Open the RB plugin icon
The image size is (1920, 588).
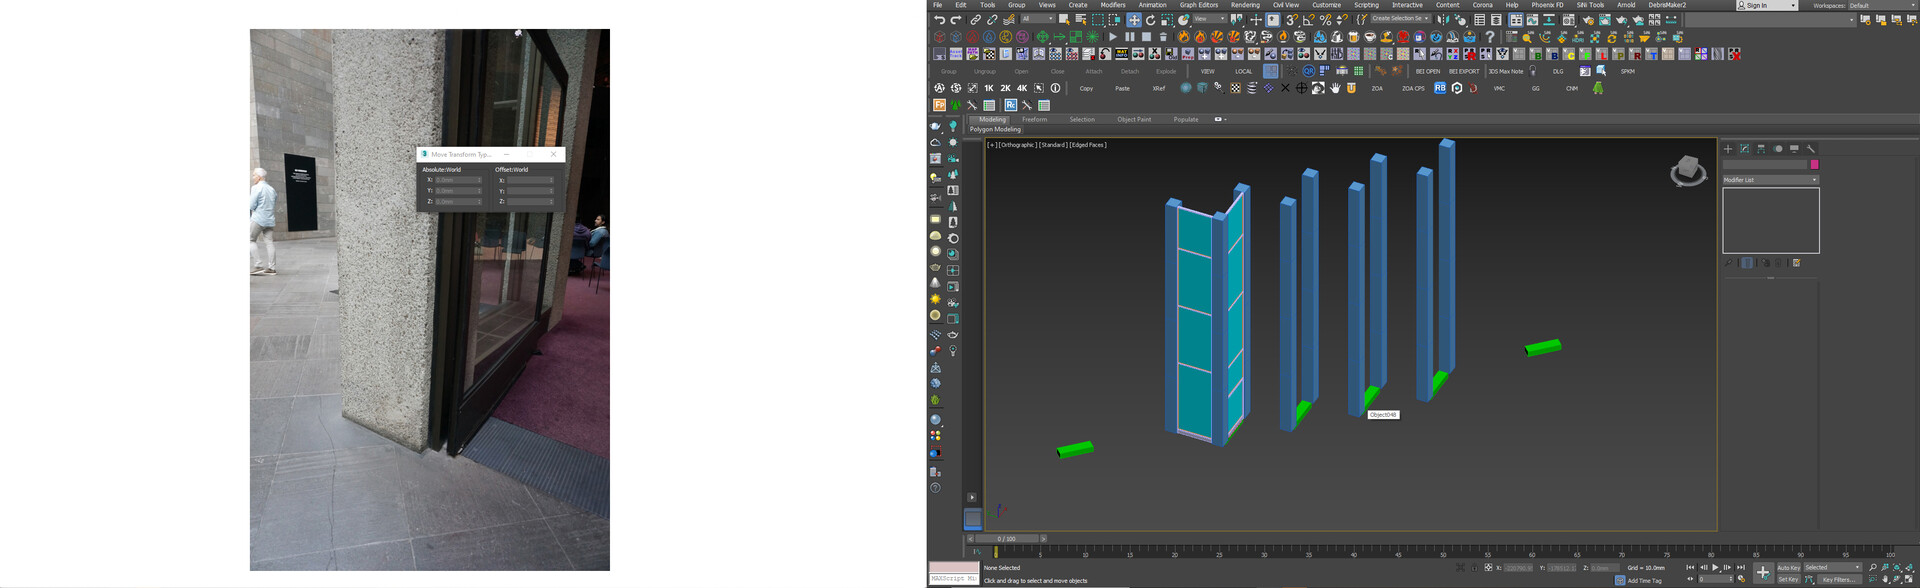[1440, 88]
